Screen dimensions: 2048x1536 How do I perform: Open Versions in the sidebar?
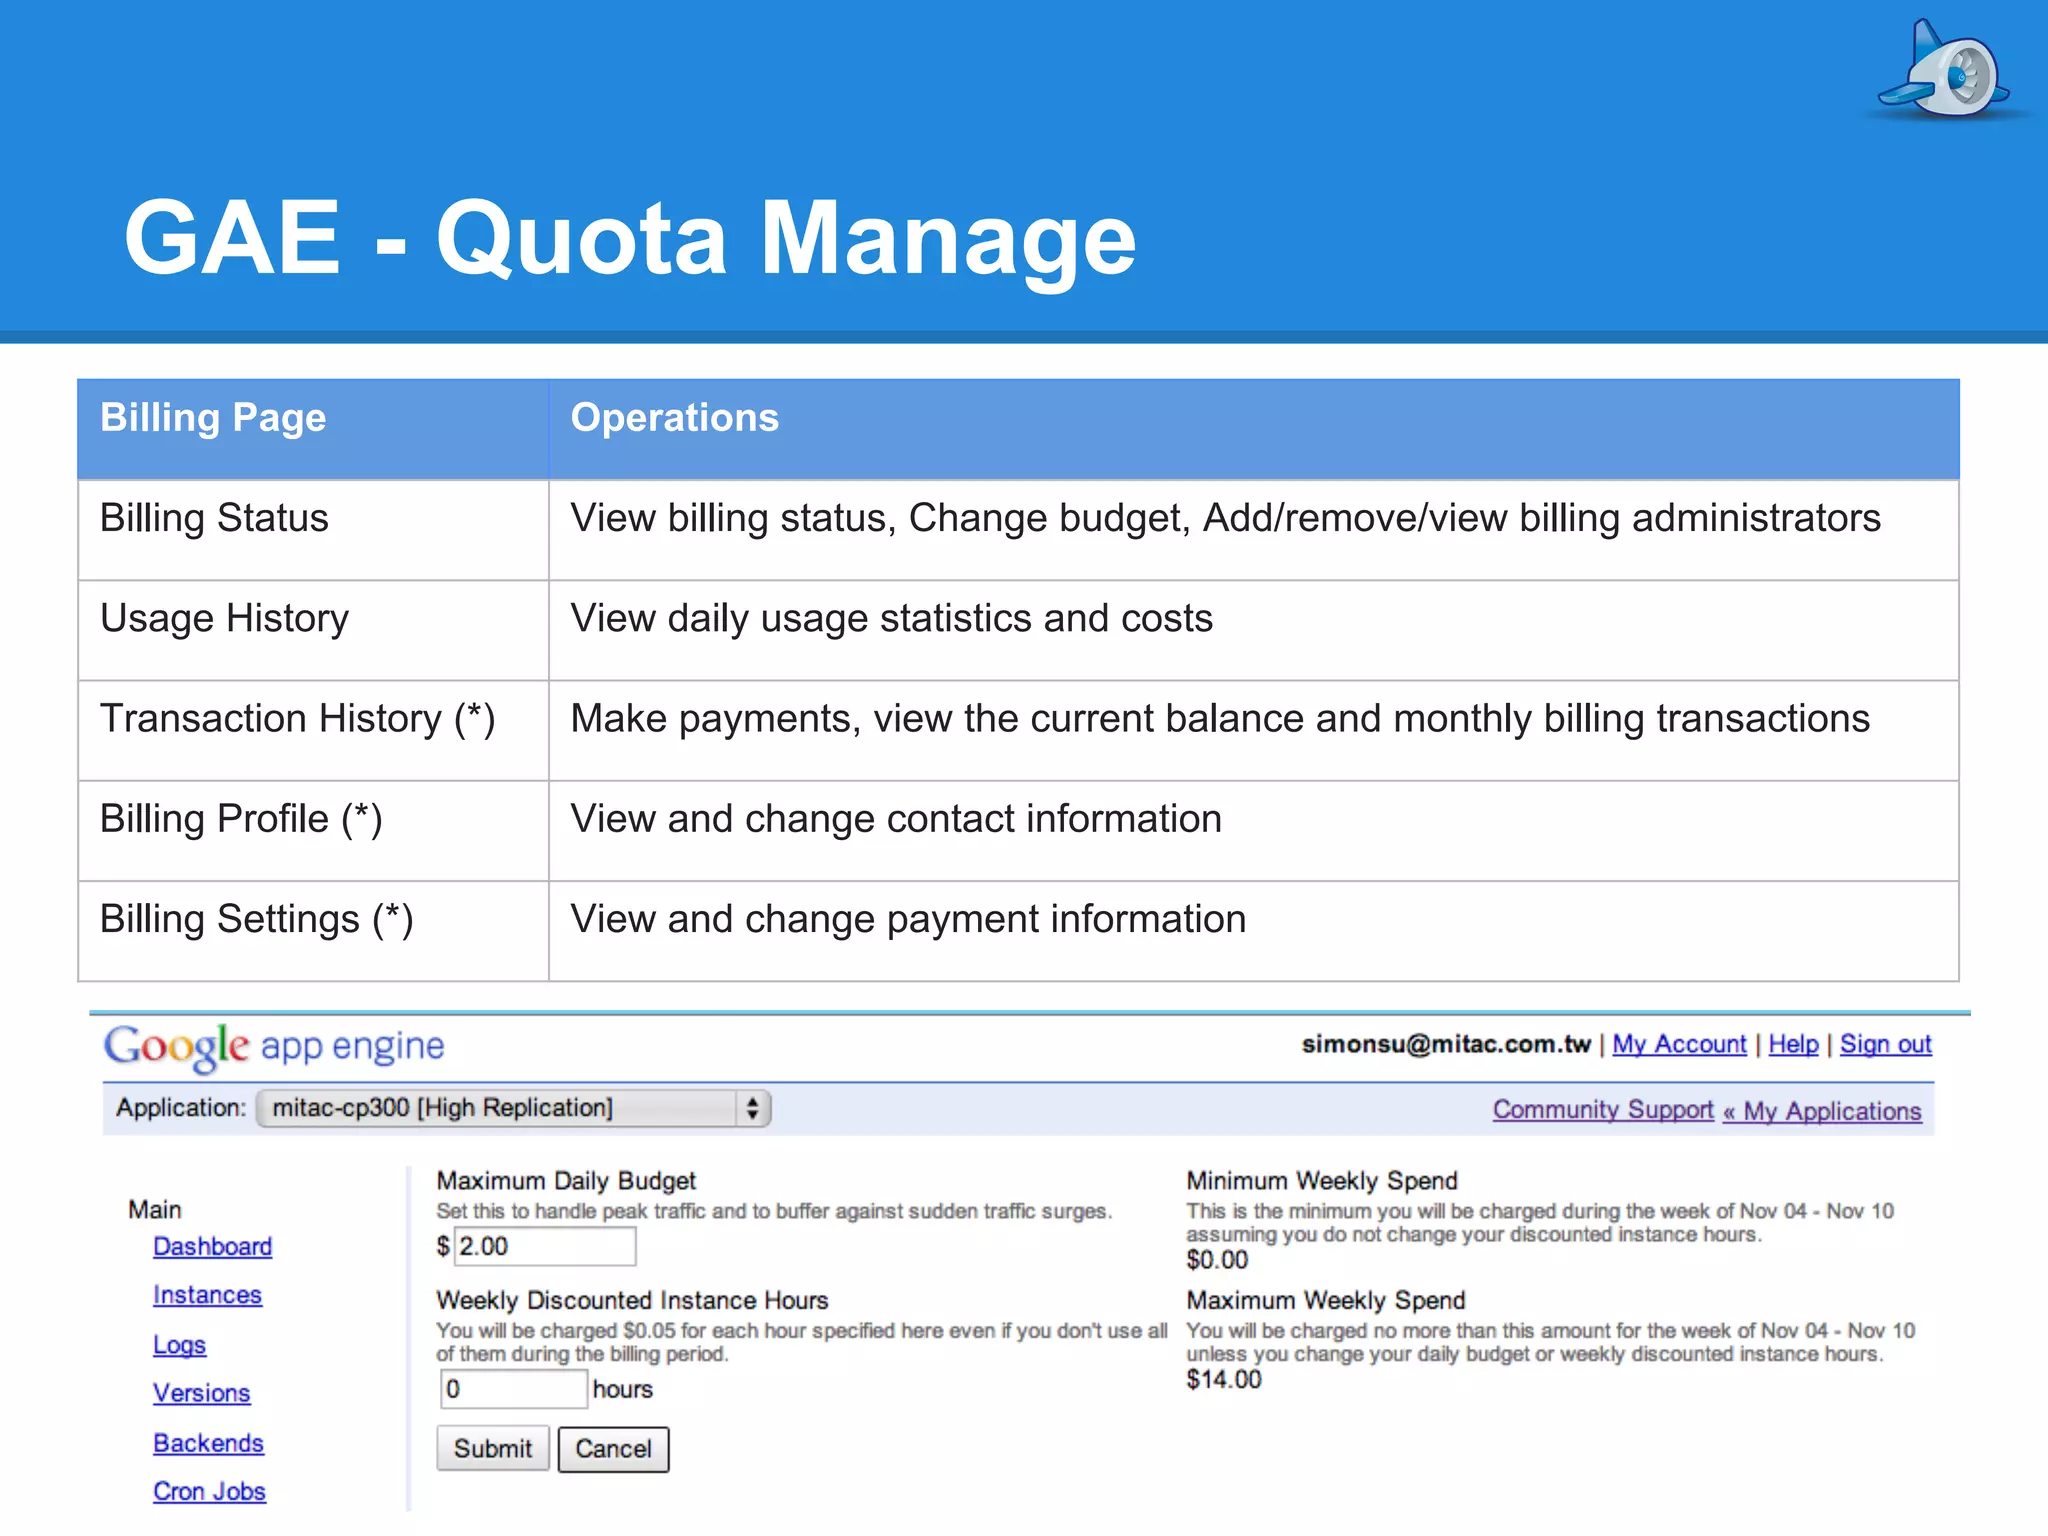(x=201, y=1393)
